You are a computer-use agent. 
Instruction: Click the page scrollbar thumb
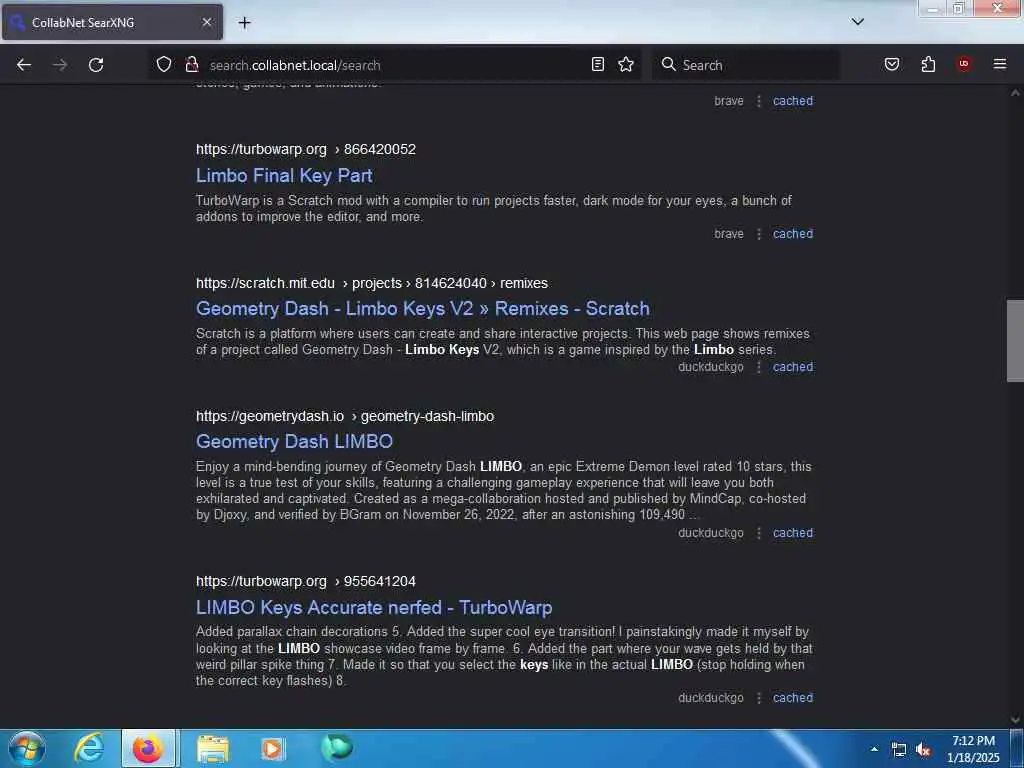1015,341
